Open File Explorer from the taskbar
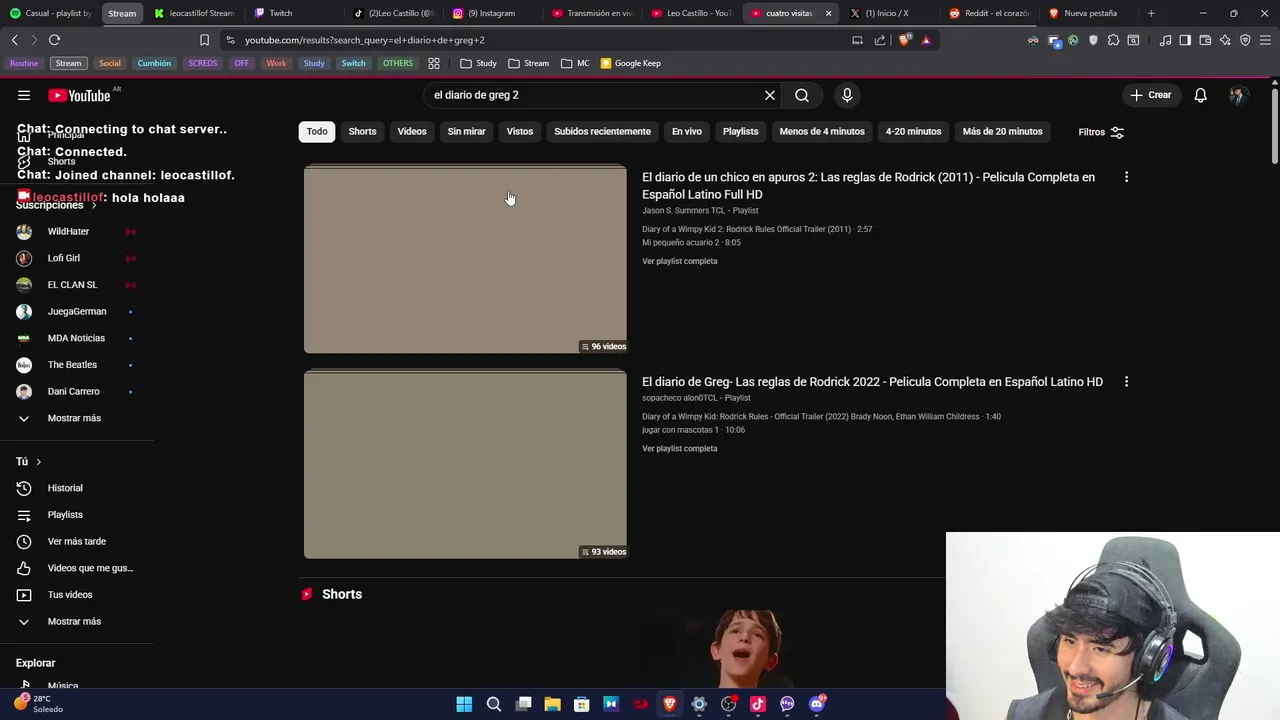Image resolution: width=1280 pixels, height=720 pixels. point(552,704)
